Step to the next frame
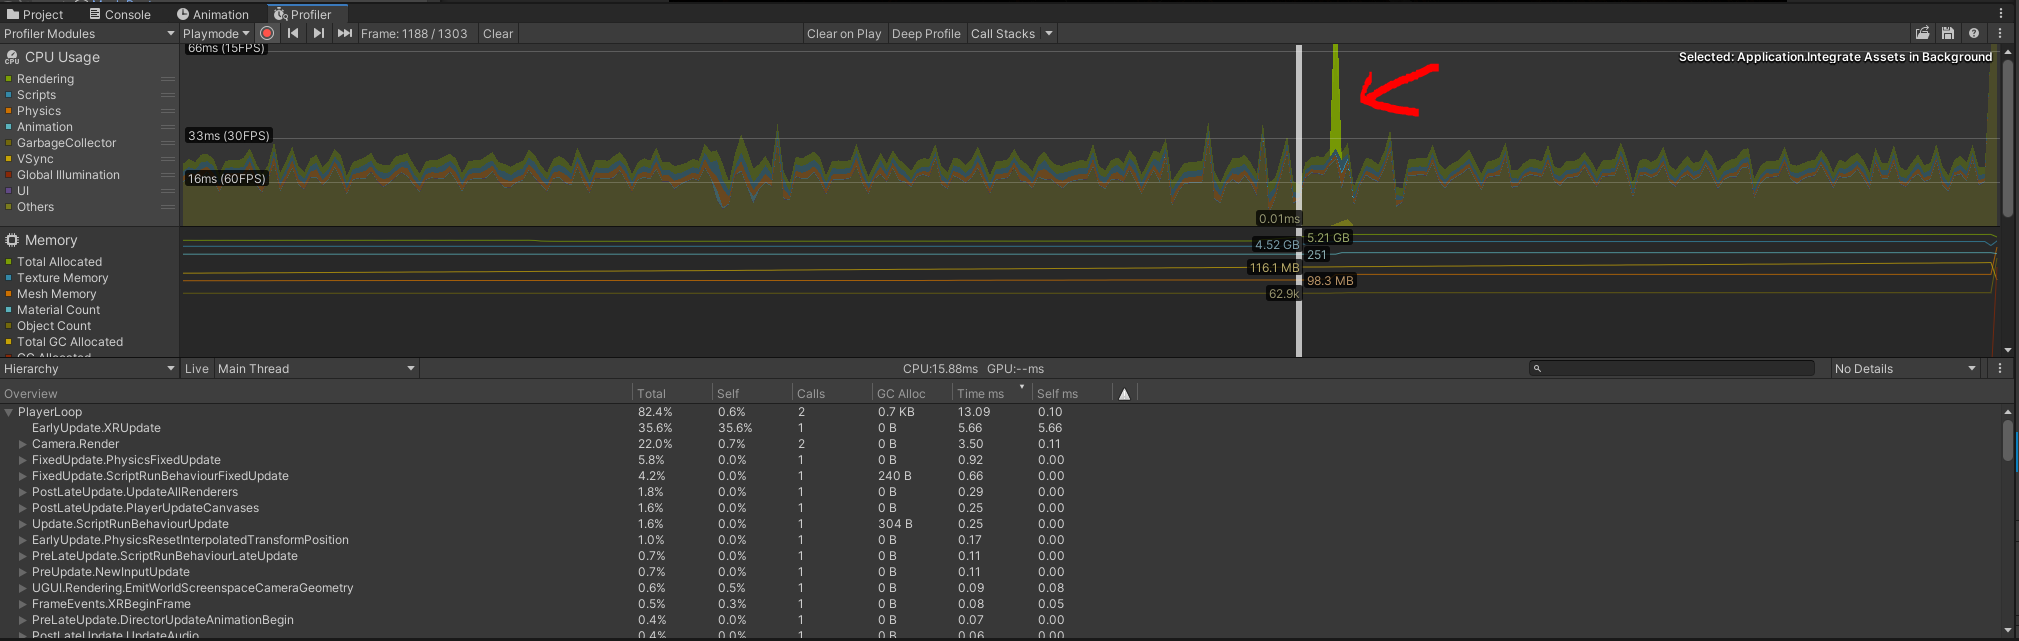Viewport: 2019px width, 641px height. click(318, 33)
